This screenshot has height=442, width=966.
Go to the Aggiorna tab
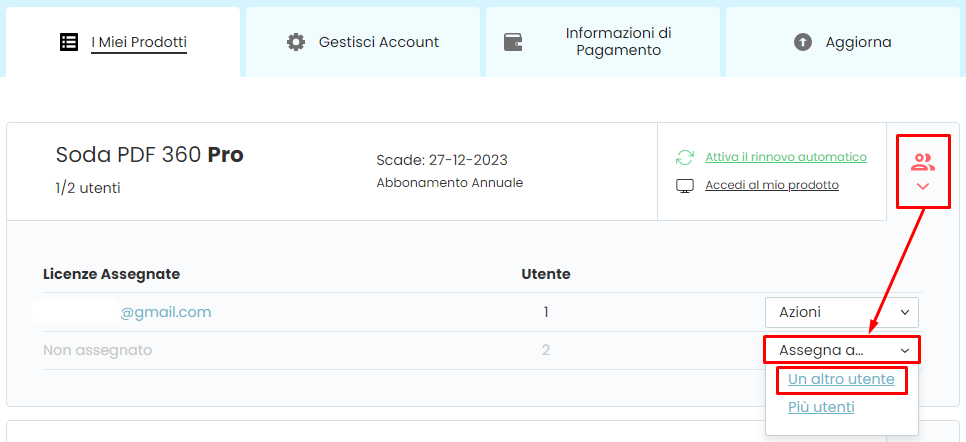coord(843,42)
